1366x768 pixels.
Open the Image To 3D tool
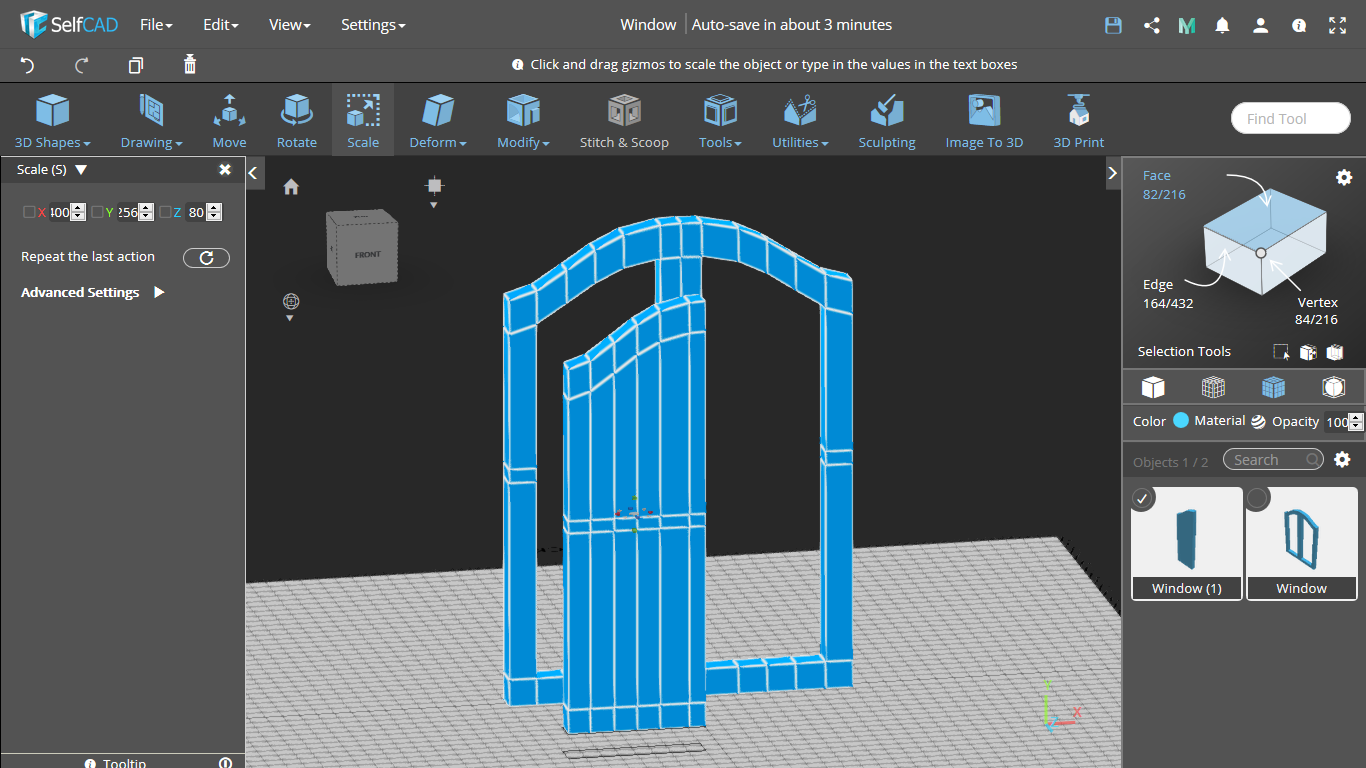pos(984,121)
